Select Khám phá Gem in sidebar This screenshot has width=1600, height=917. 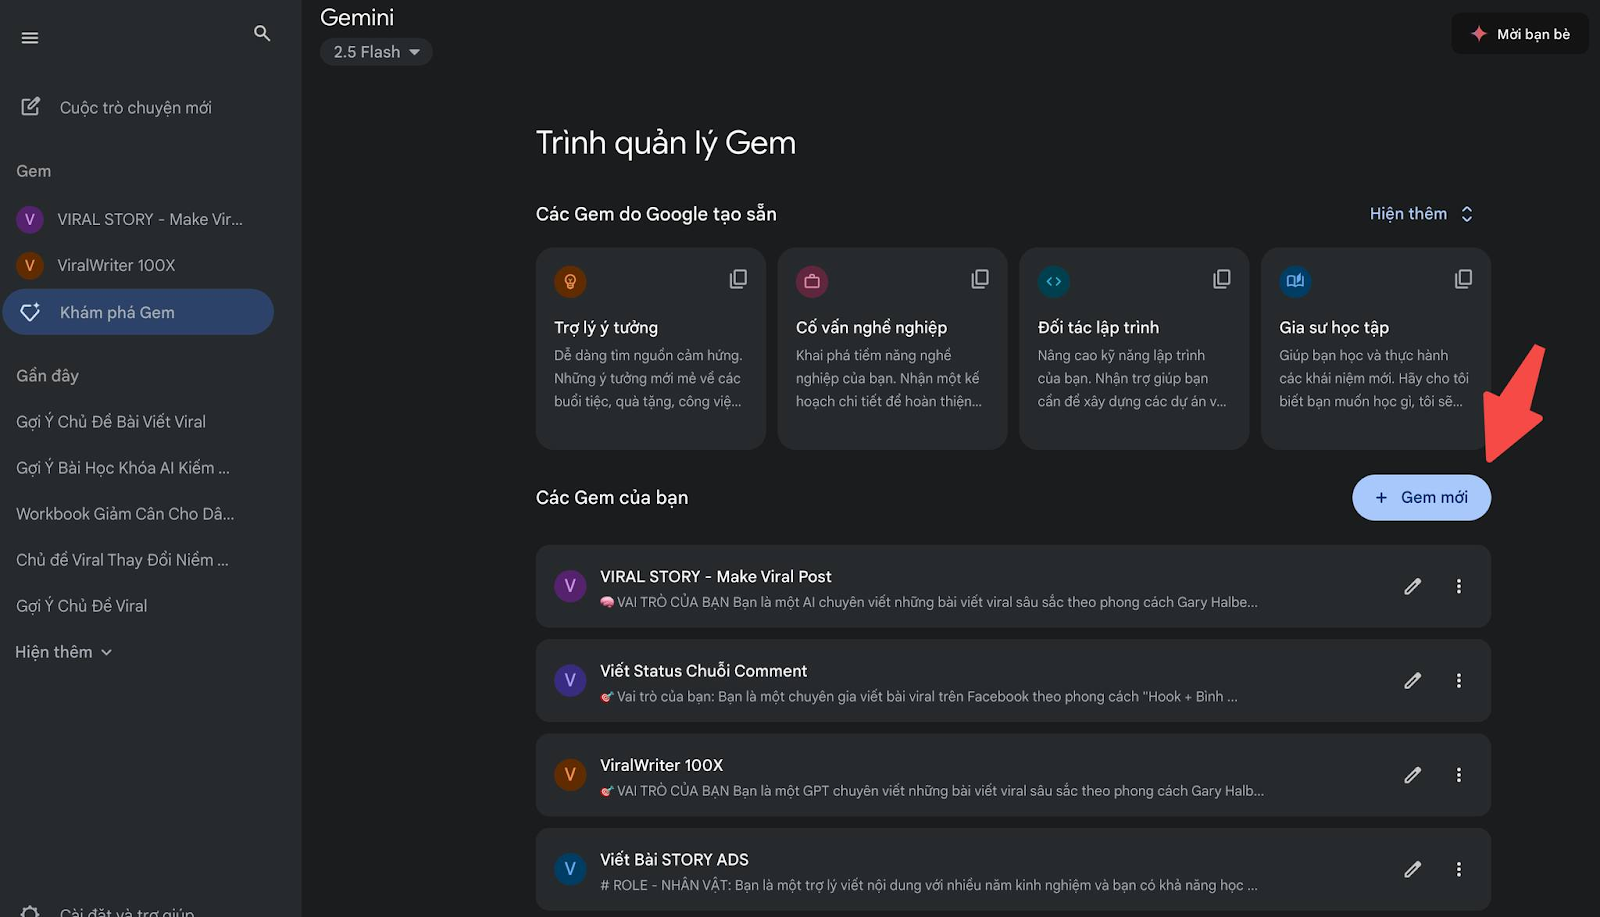138,312
